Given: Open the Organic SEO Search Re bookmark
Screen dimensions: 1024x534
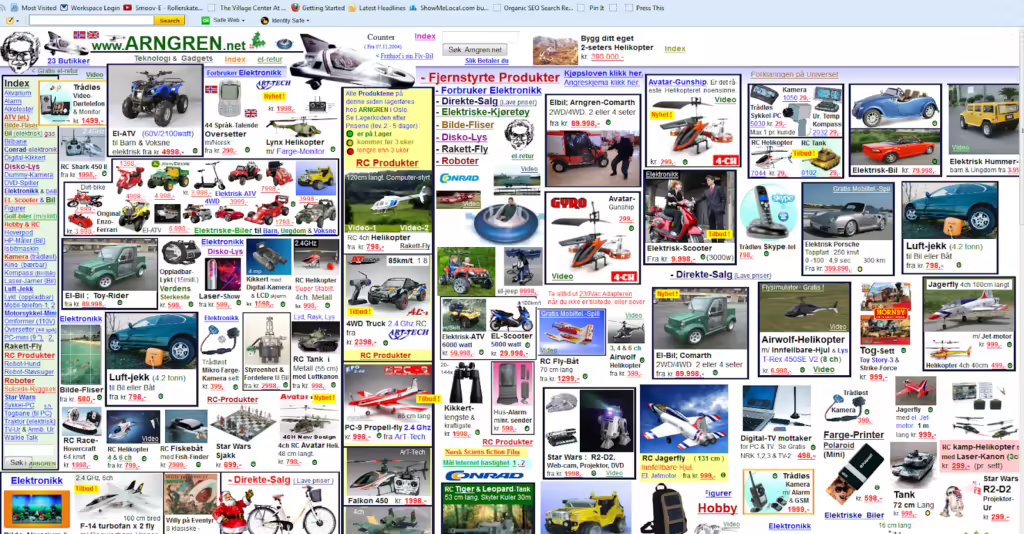Looking at the screenshot, I should (x=534, y=8).
